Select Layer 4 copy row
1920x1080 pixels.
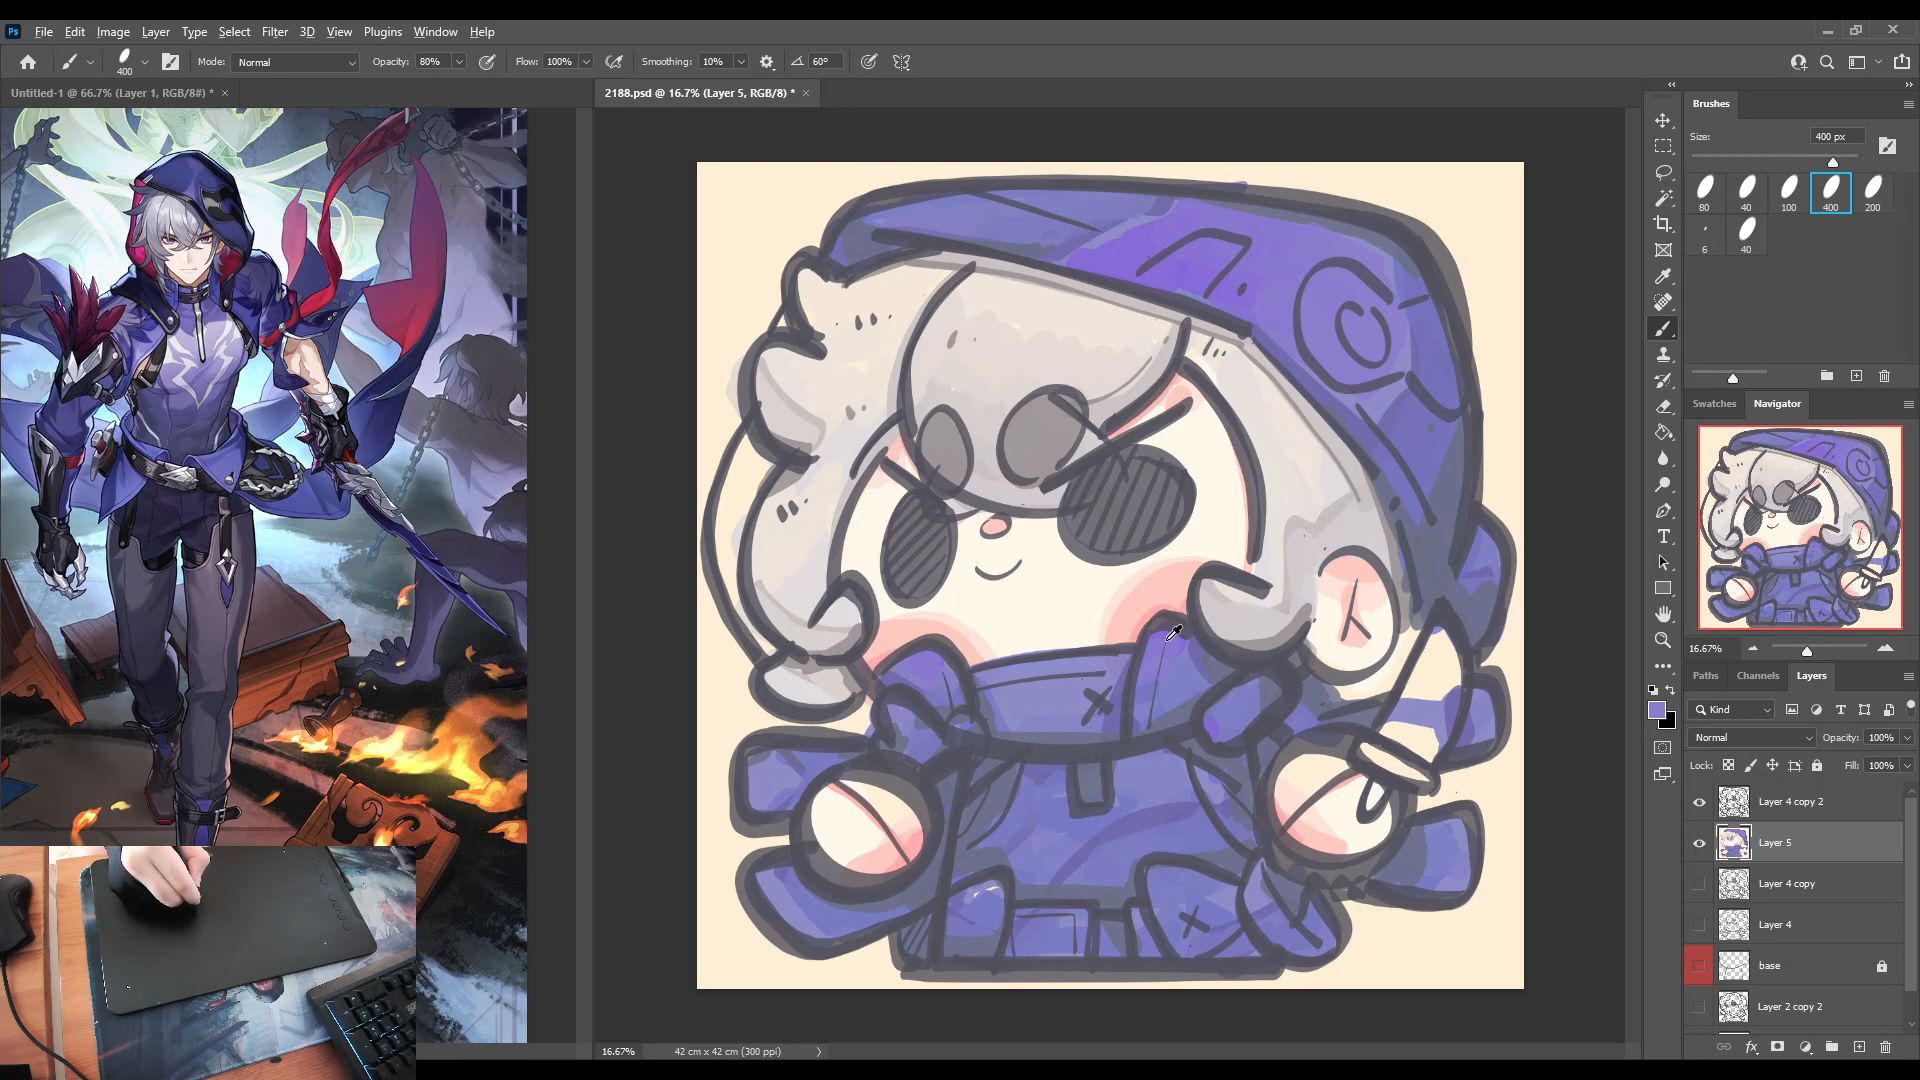(x=1794, y=884)
